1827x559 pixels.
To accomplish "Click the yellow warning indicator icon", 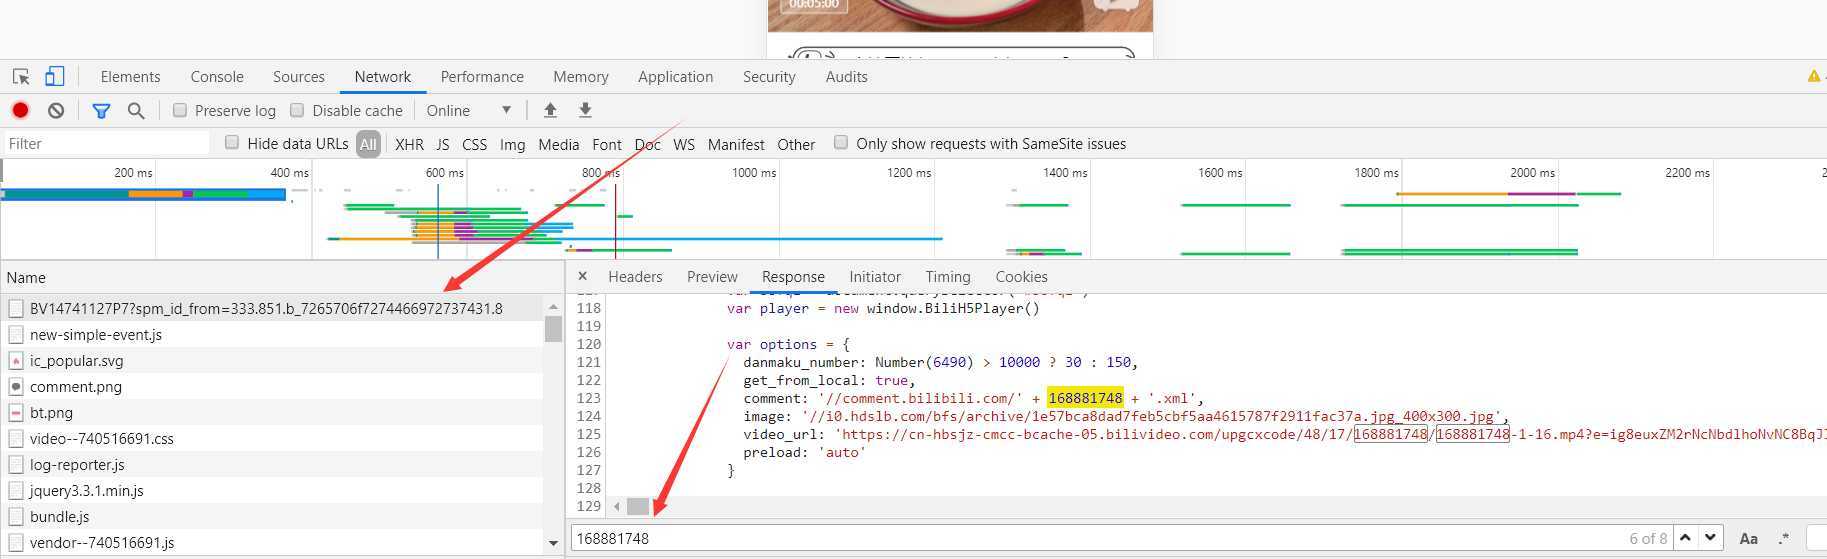I will pos(1813,76).
